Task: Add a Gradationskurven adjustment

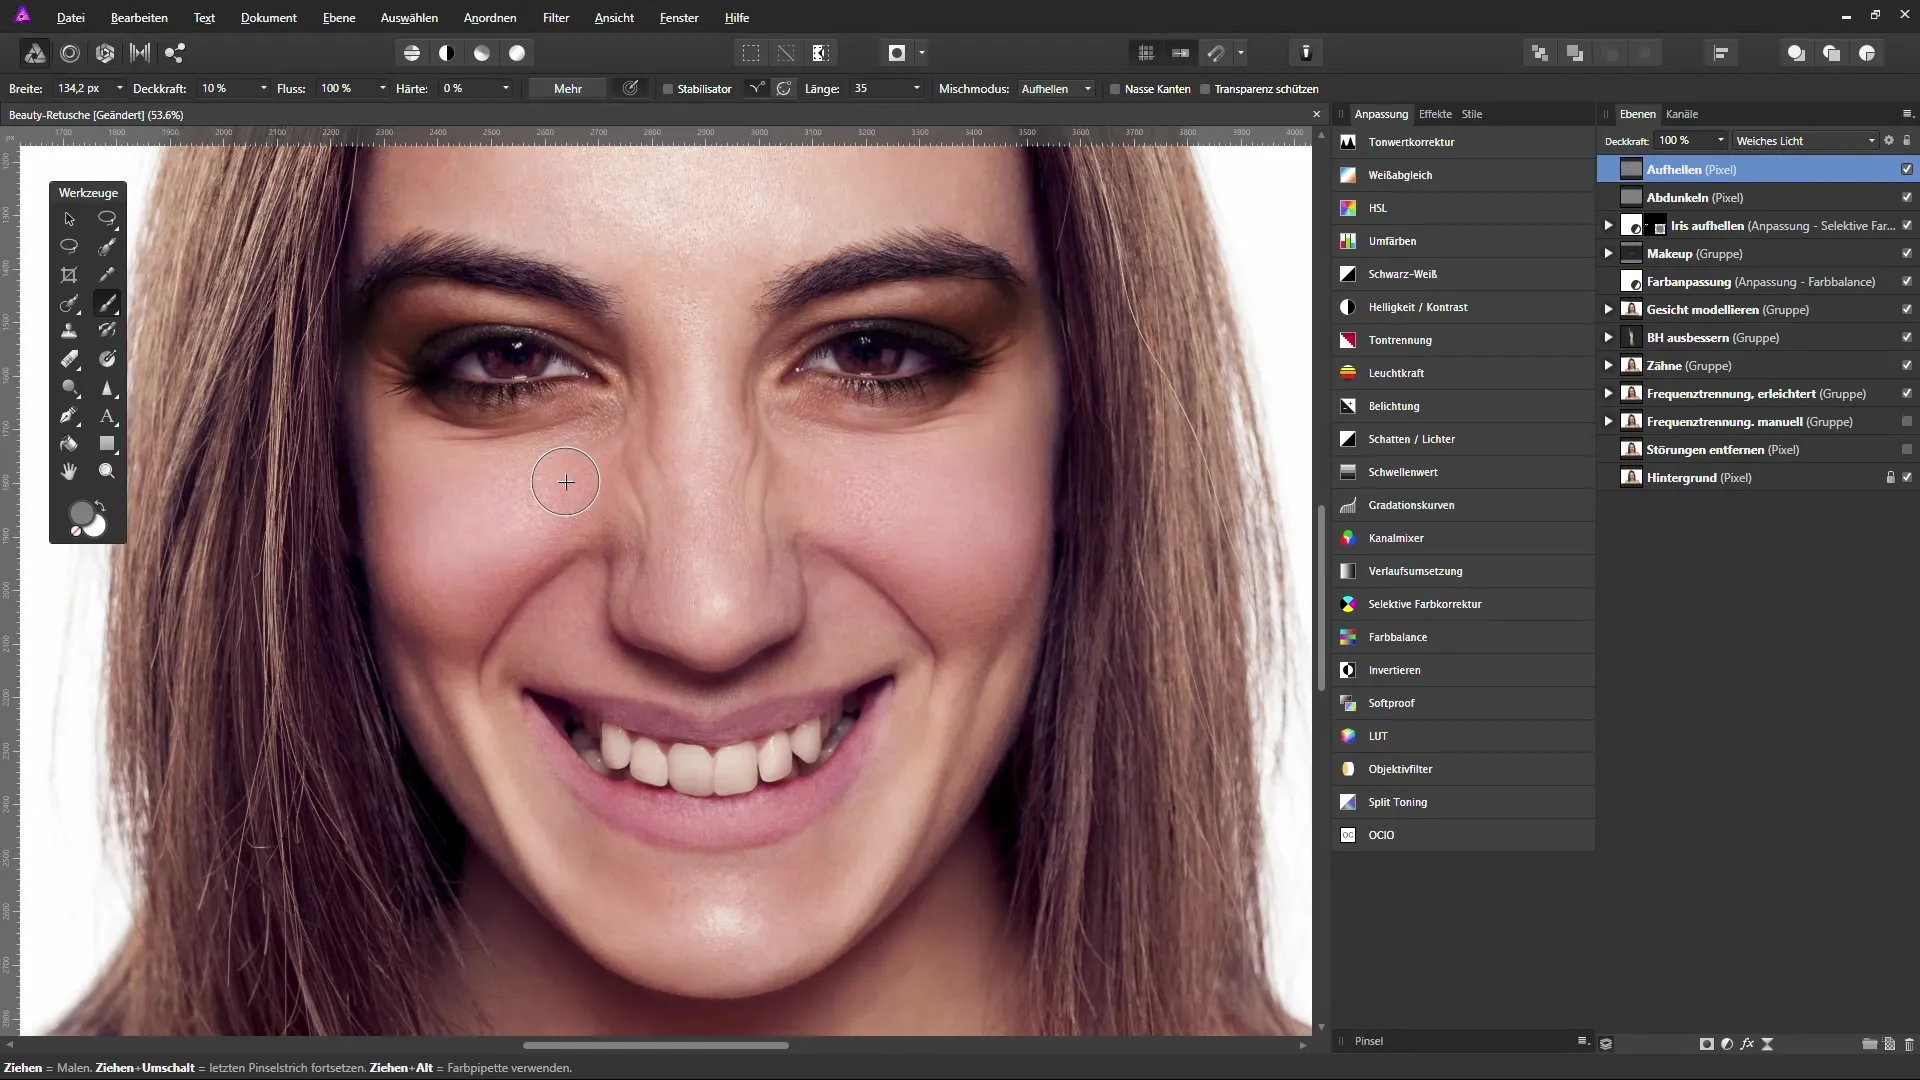Action: [1463, 505]
